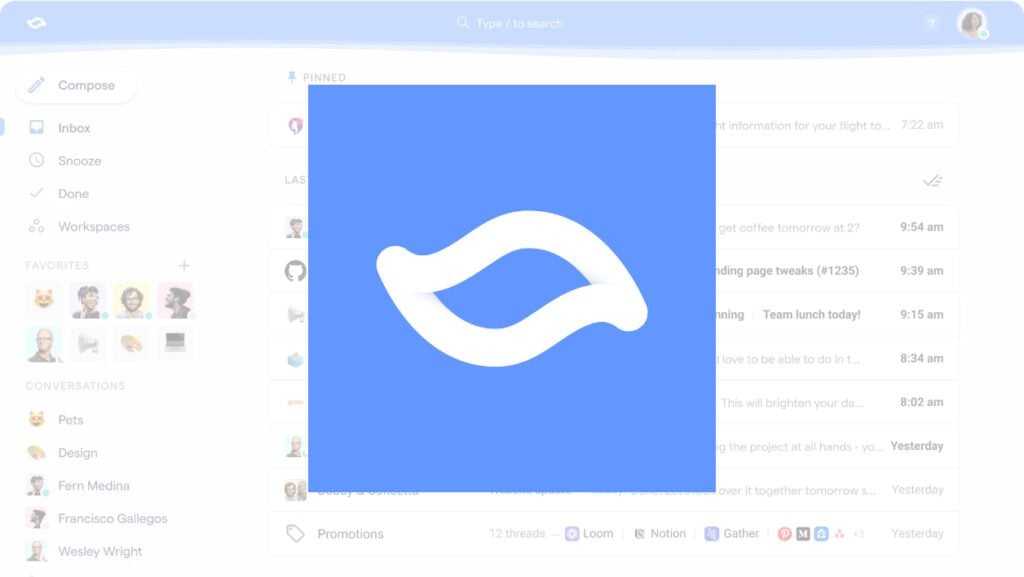Open the 9:54 am thread via sender avatar

pyautogui.click(x=296, y=227)
